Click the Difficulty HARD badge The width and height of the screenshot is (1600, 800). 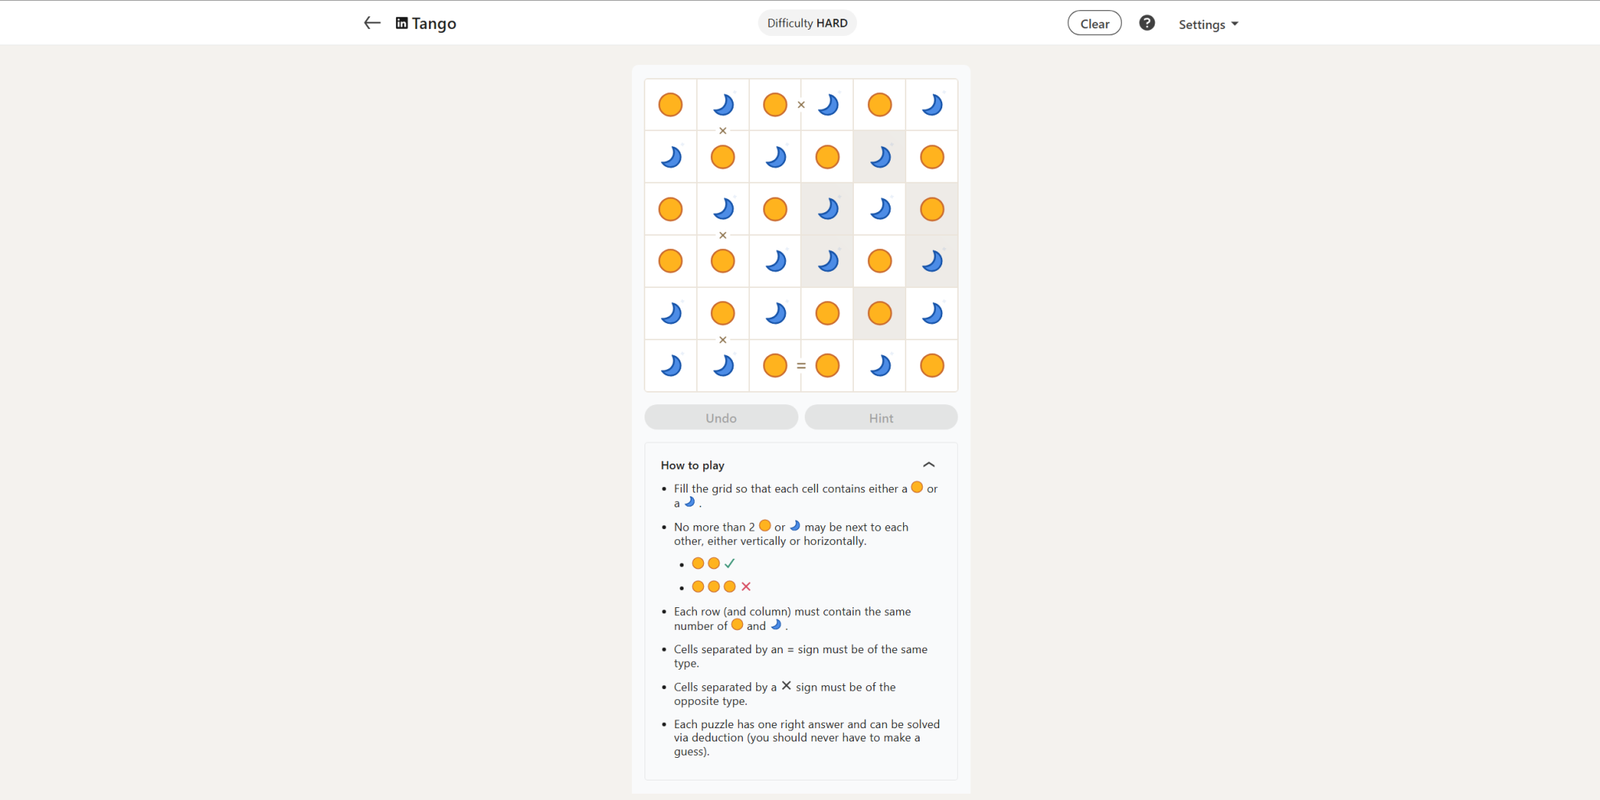[807, 23]
